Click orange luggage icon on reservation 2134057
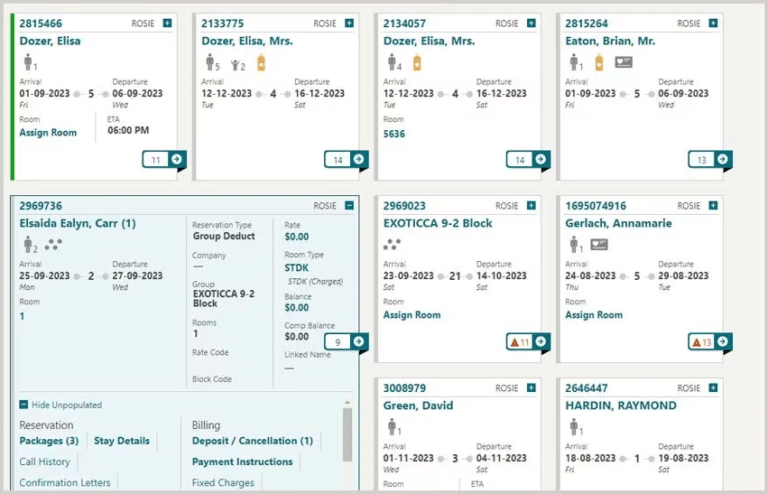 click(417, 63)
